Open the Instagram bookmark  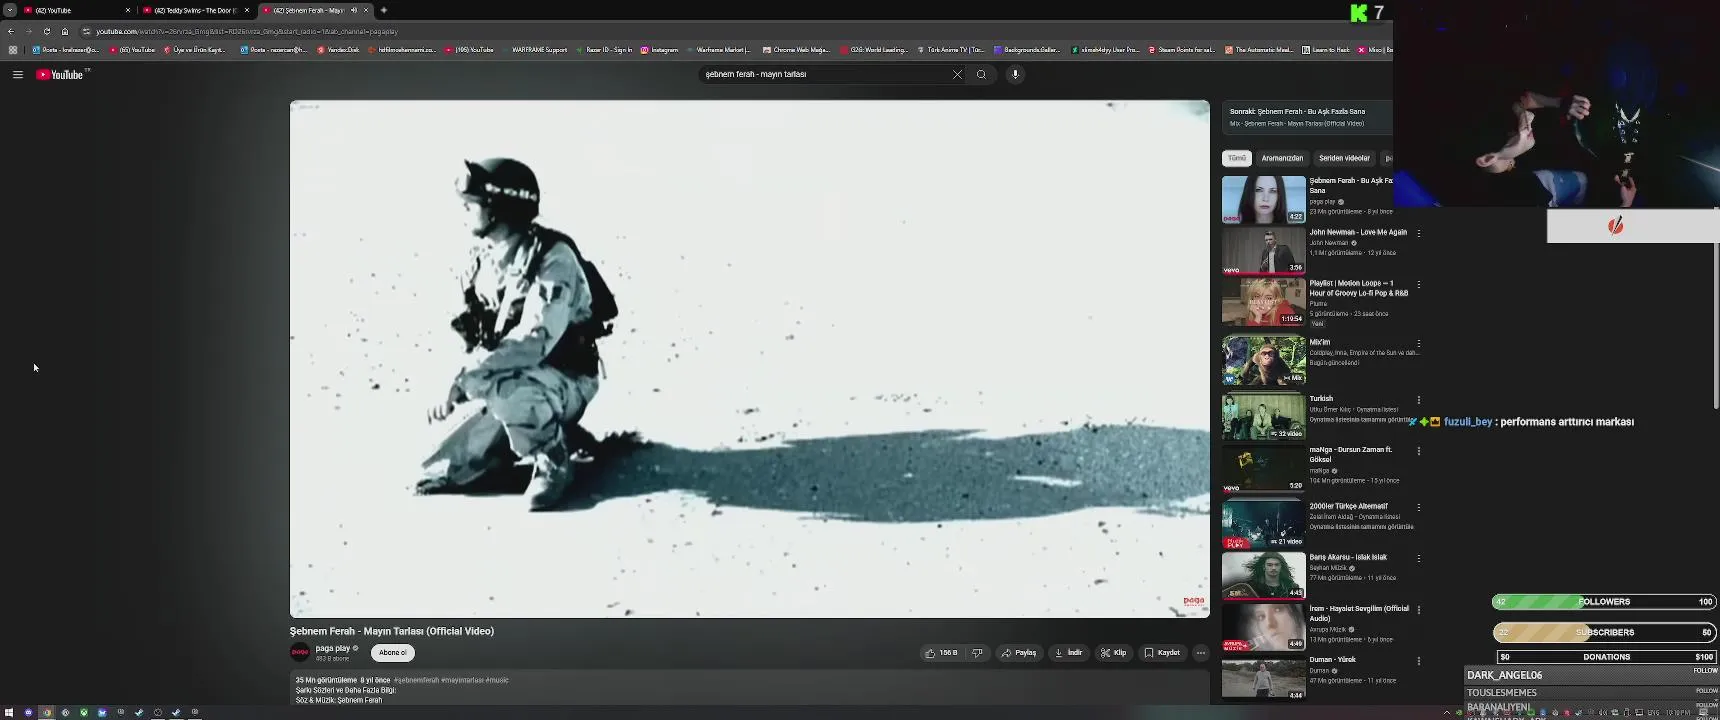click(659, 49)
